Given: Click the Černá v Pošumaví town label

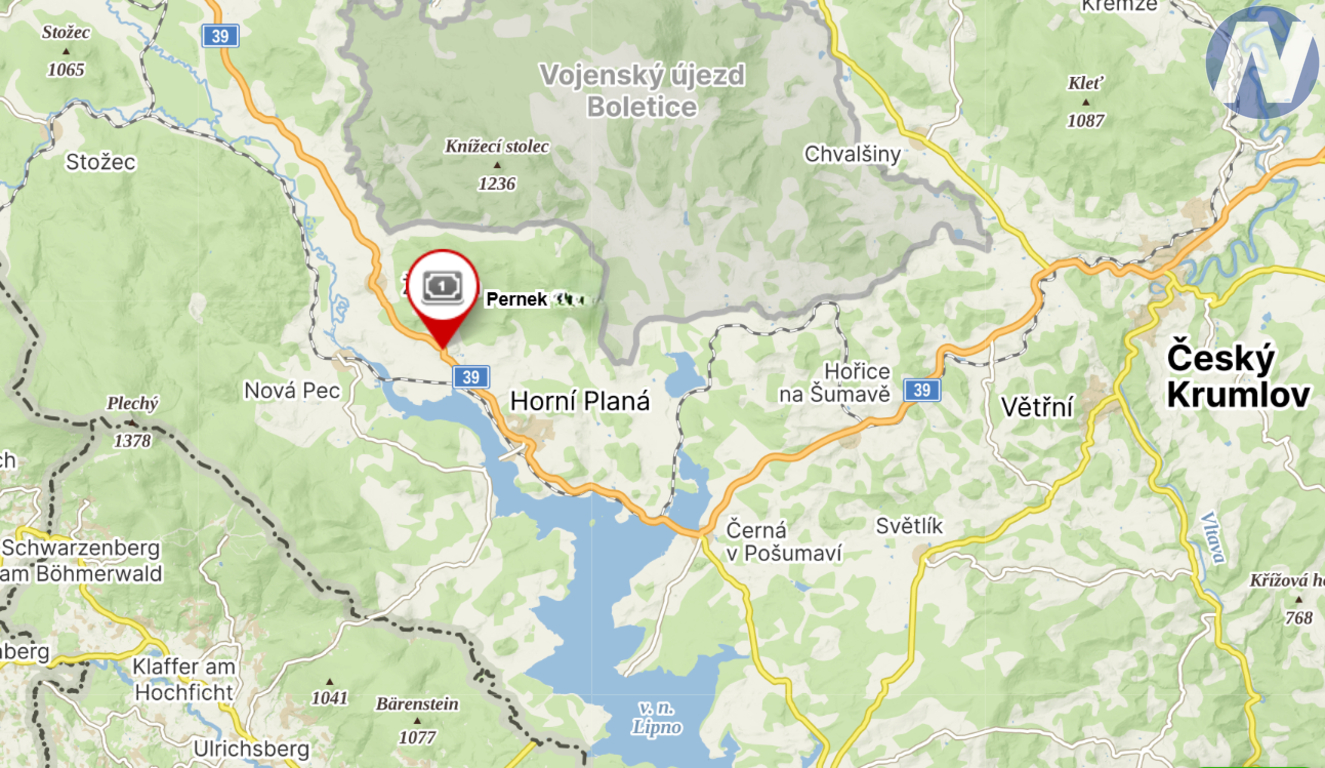Looking at the screenshot, I should (x=785, y=540).
